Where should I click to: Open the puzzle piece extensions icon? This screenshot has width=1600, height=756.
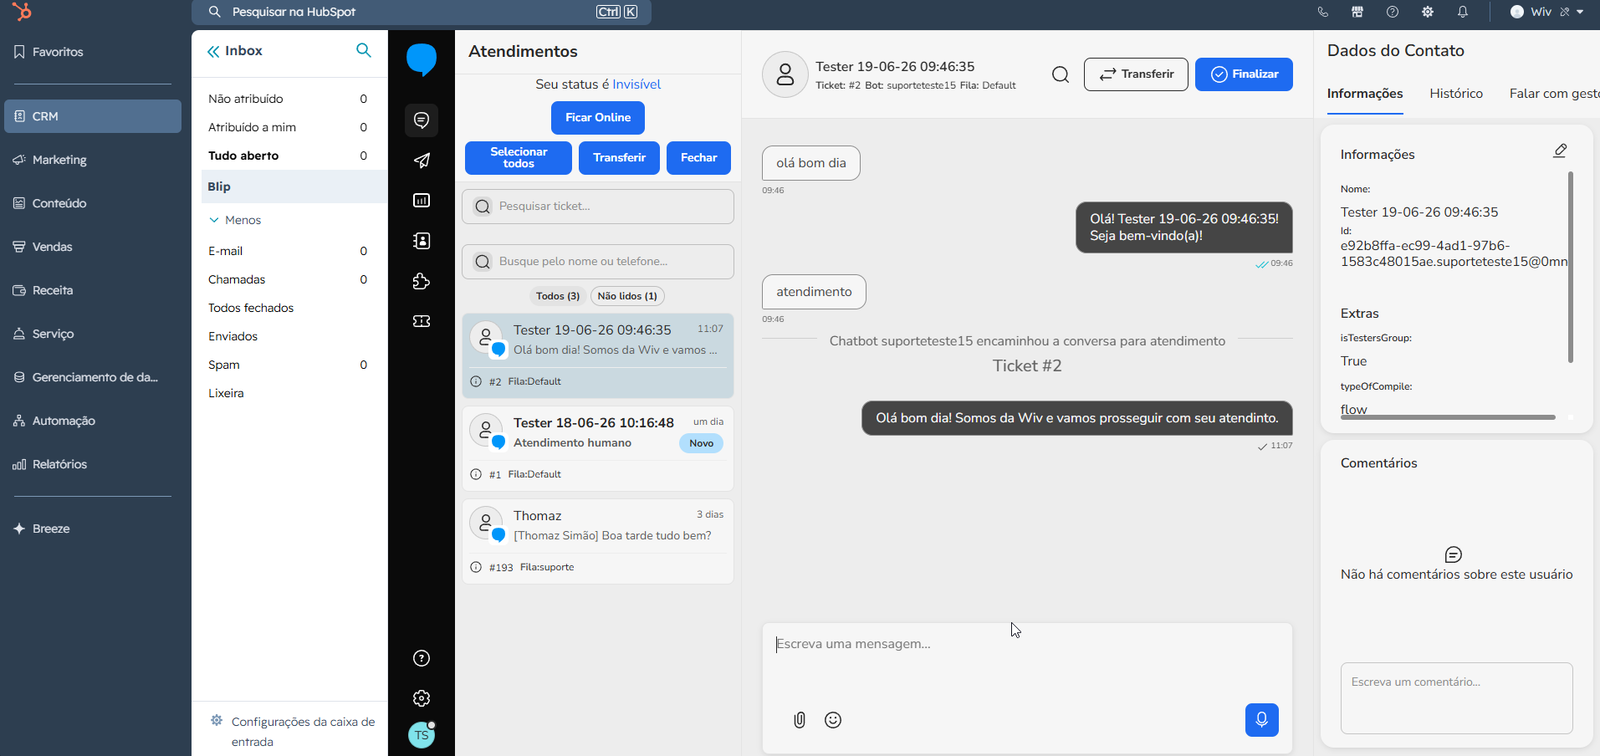[x=422, y=281]
